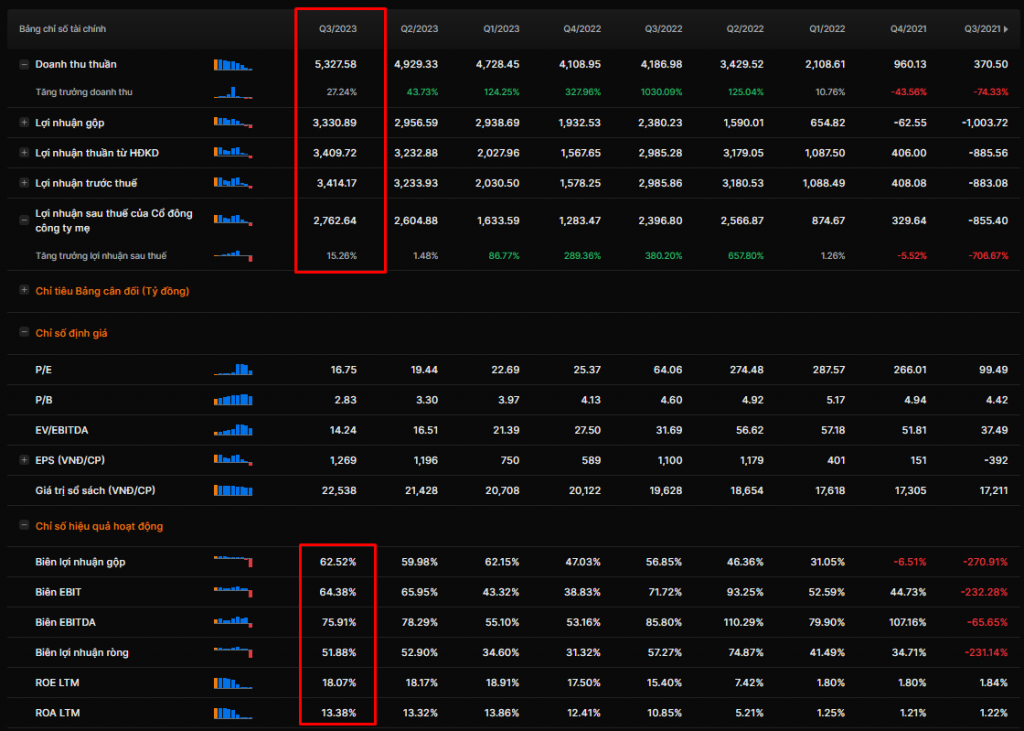
Task: Open the ROE LTM sparkline chart
Action: pyautogui.click(x=233, y=682)
